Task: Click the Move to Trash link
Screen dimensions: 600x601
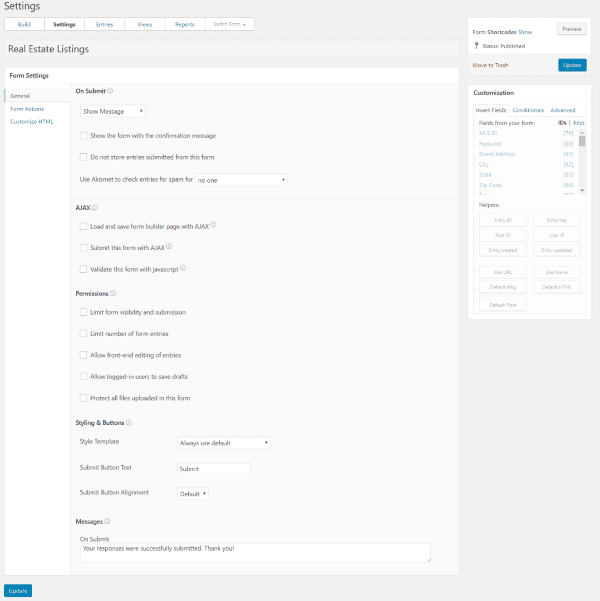Action: 491,65
